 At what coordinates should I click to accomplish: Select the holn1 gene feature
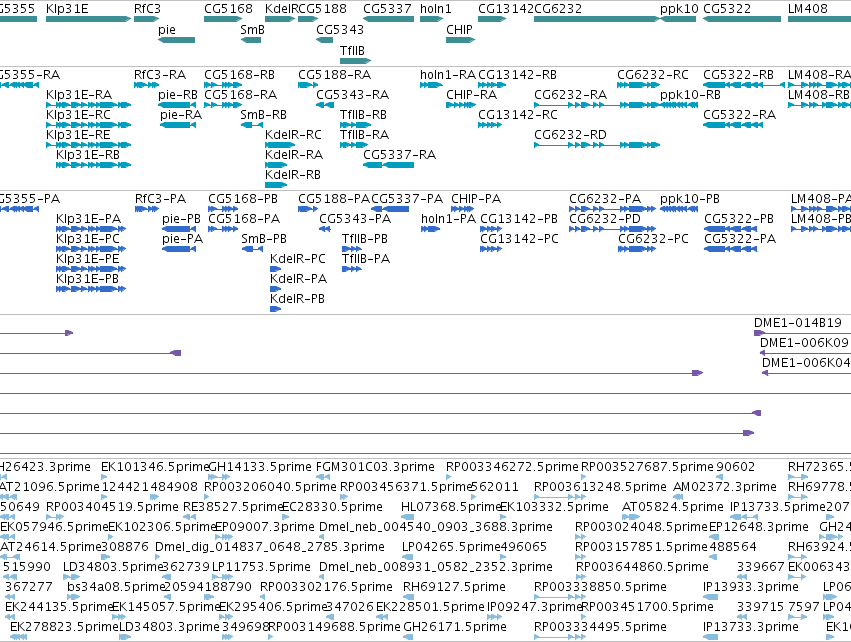pos(431,19)
